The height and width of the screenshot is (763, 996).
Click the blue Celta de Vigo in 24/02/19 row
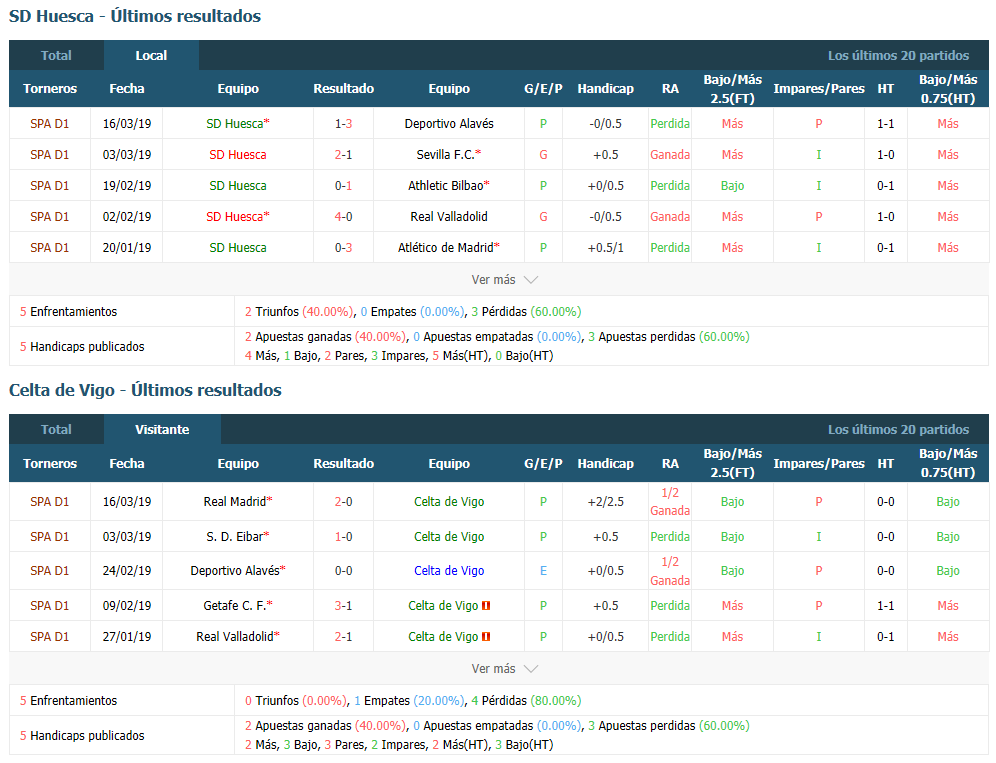pos(449,571)
